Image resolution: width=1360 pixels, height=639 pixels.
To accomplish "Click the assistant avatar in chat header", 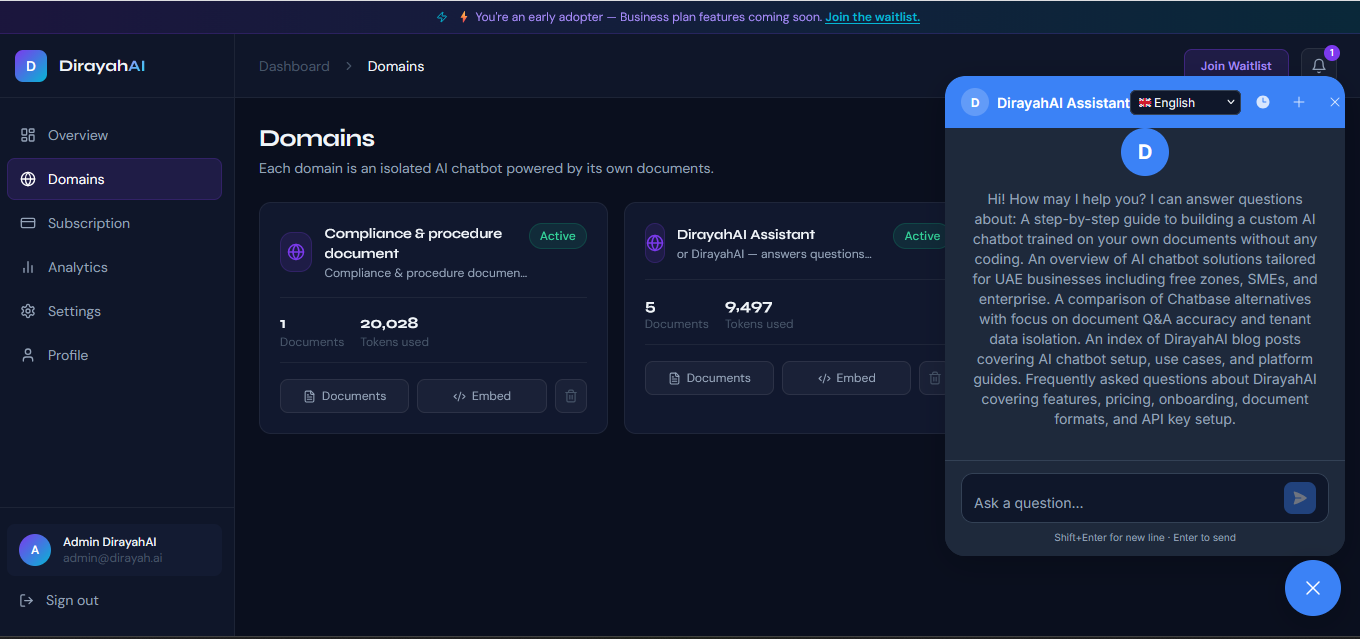I will [975, 102].
